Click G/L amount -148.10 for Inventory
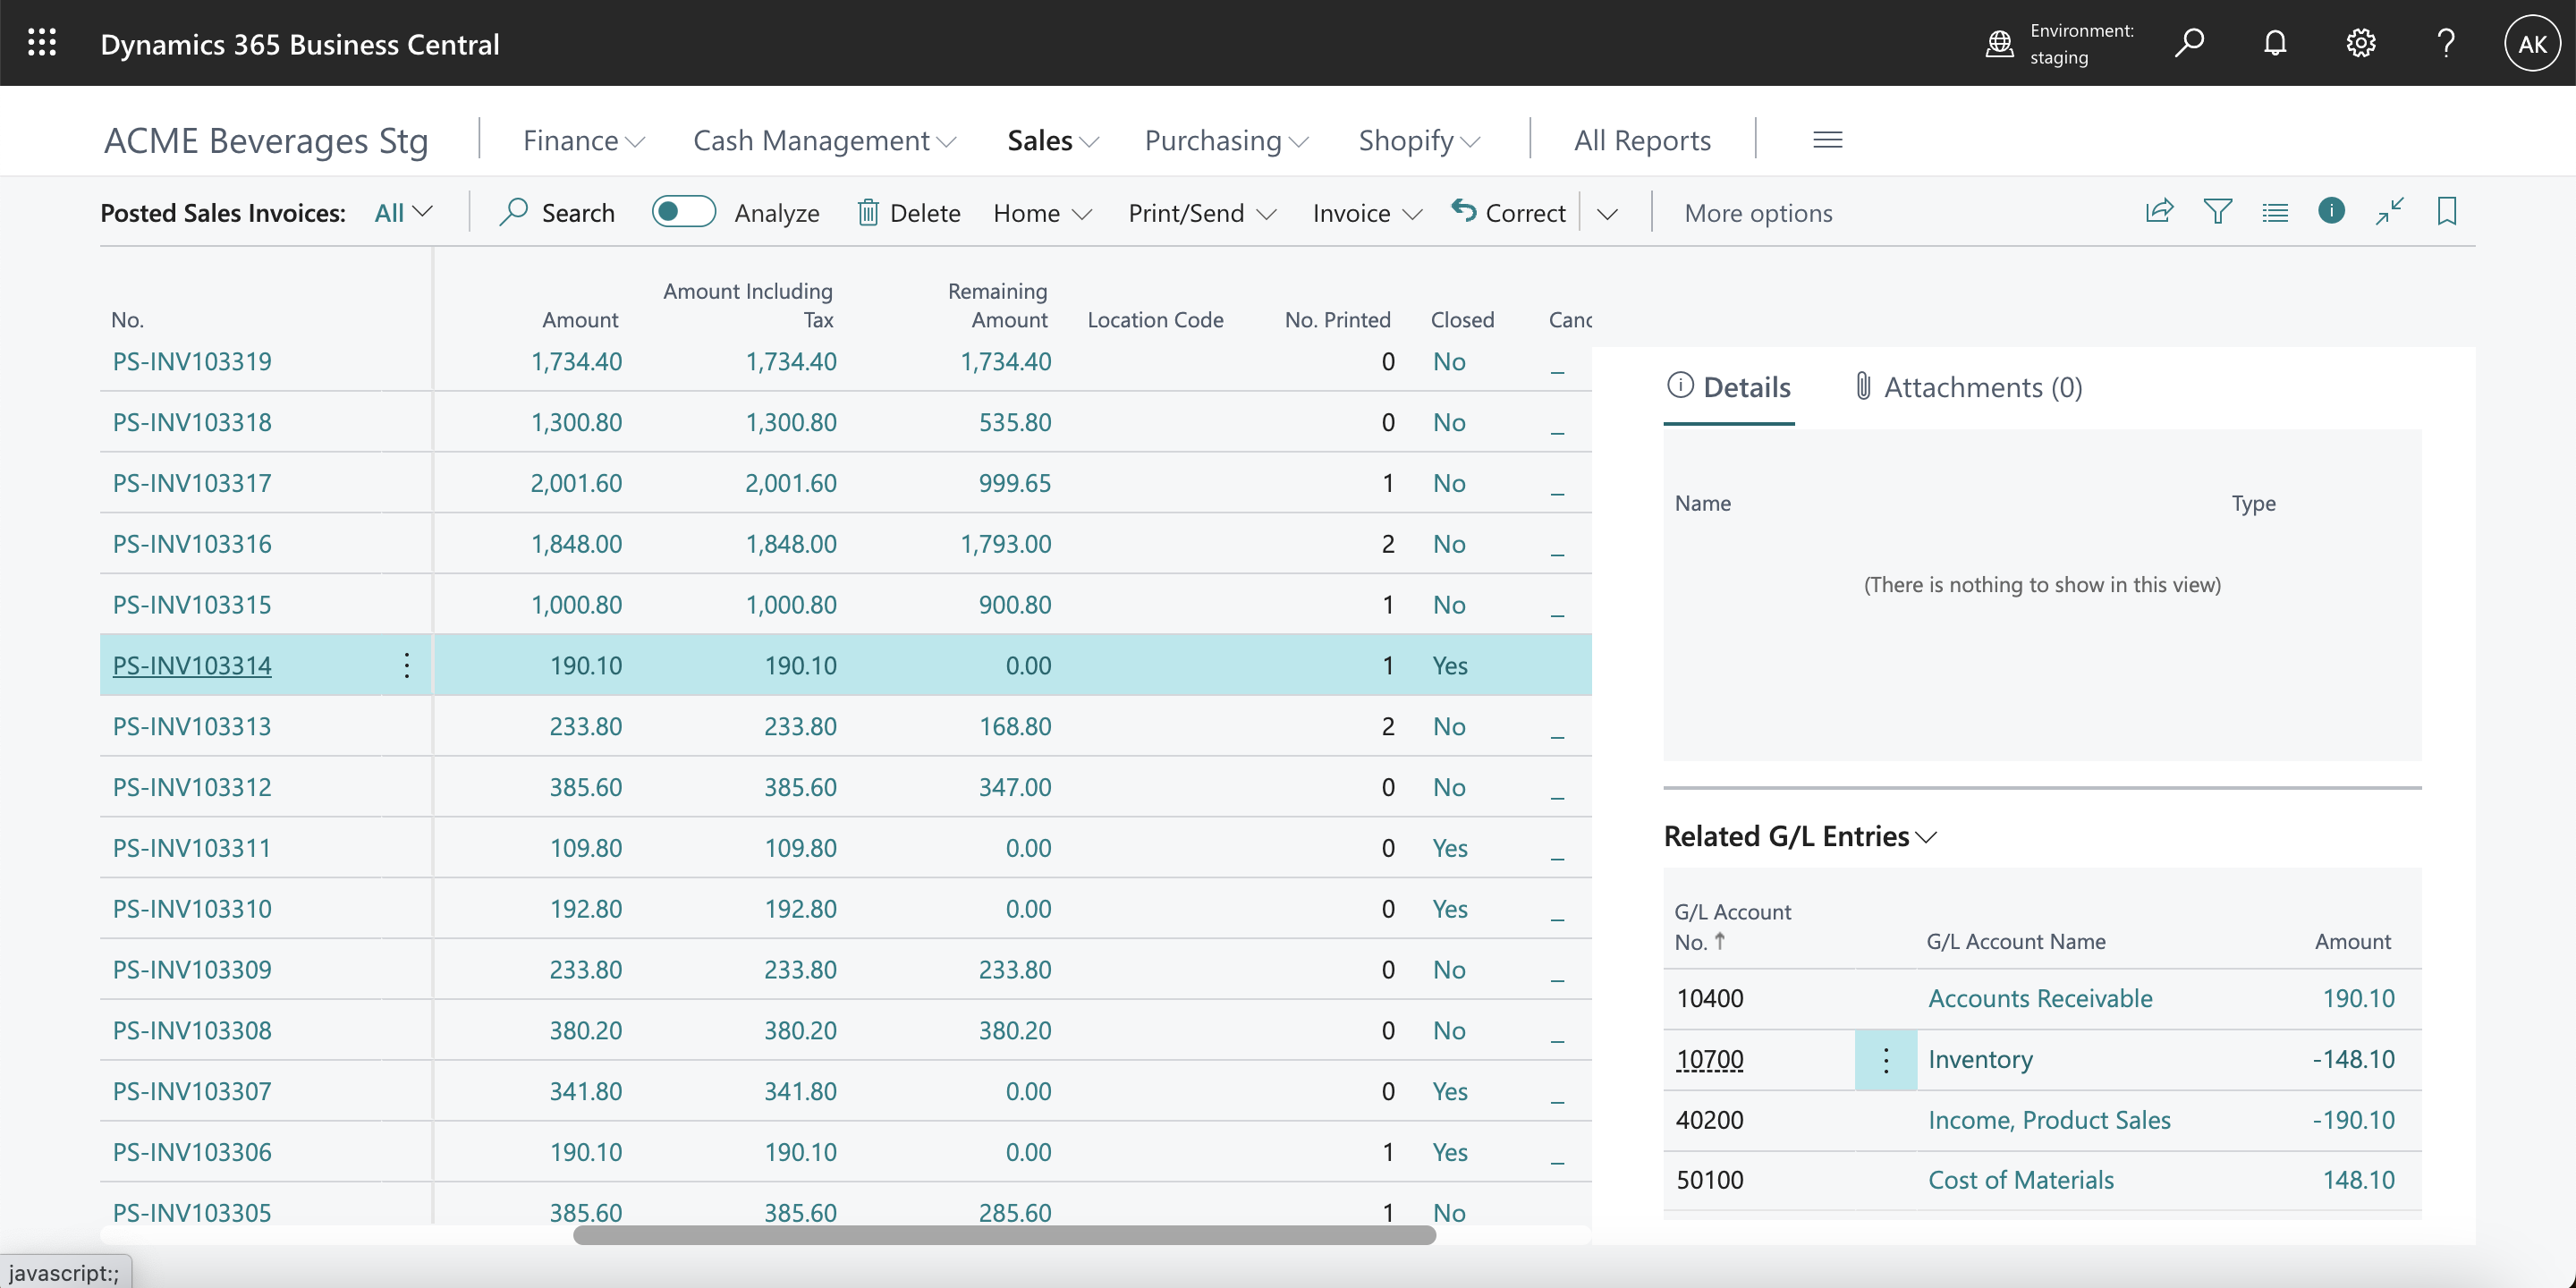The image size is (2576, 1288). click(2353, 1059)
